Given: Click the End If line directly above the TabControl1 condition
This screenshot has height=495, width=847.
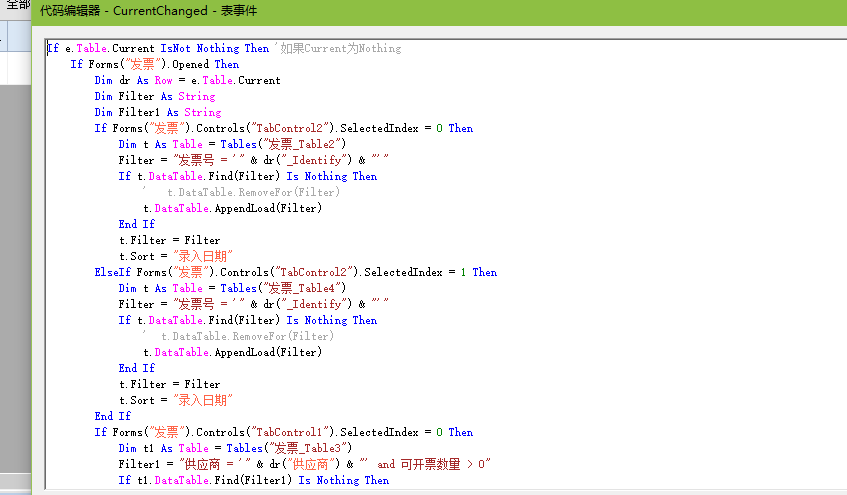Looking at the screenshot, I should point(112,416).
